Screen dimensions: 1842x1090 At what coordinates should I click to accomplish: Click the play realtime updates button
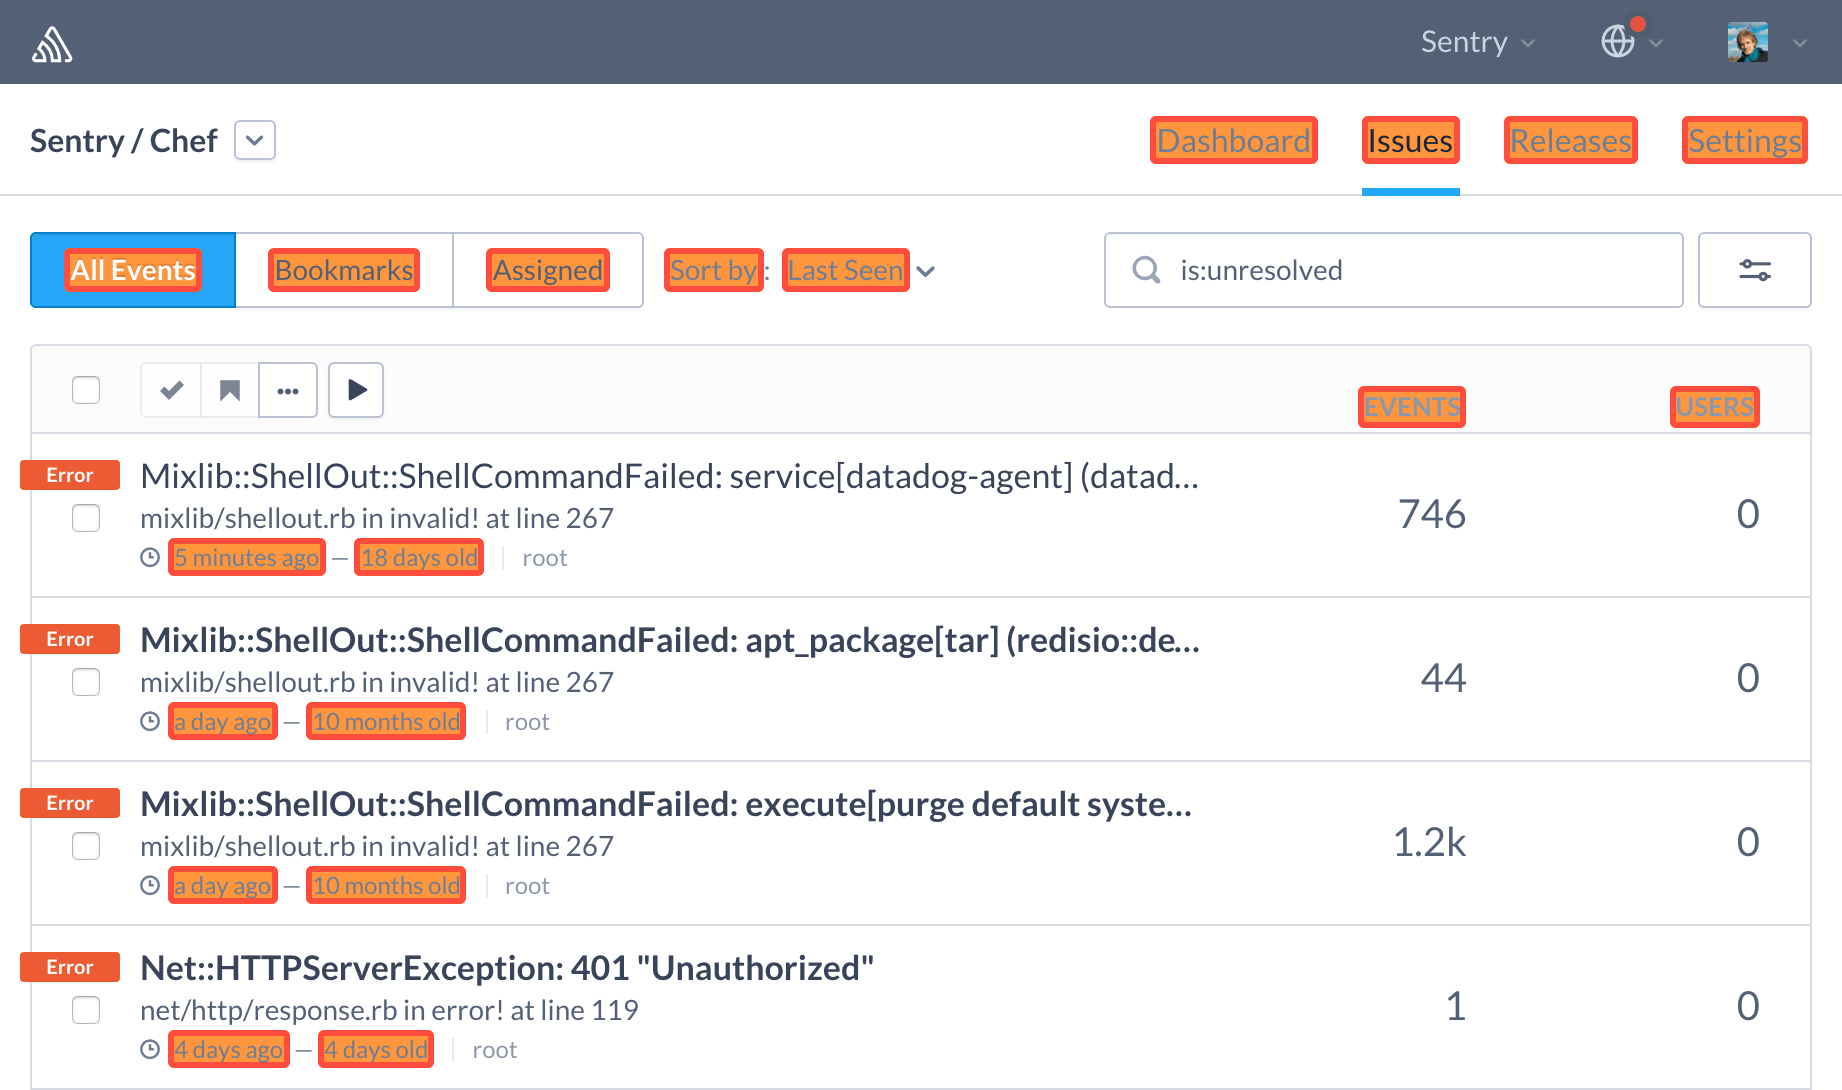356,390
